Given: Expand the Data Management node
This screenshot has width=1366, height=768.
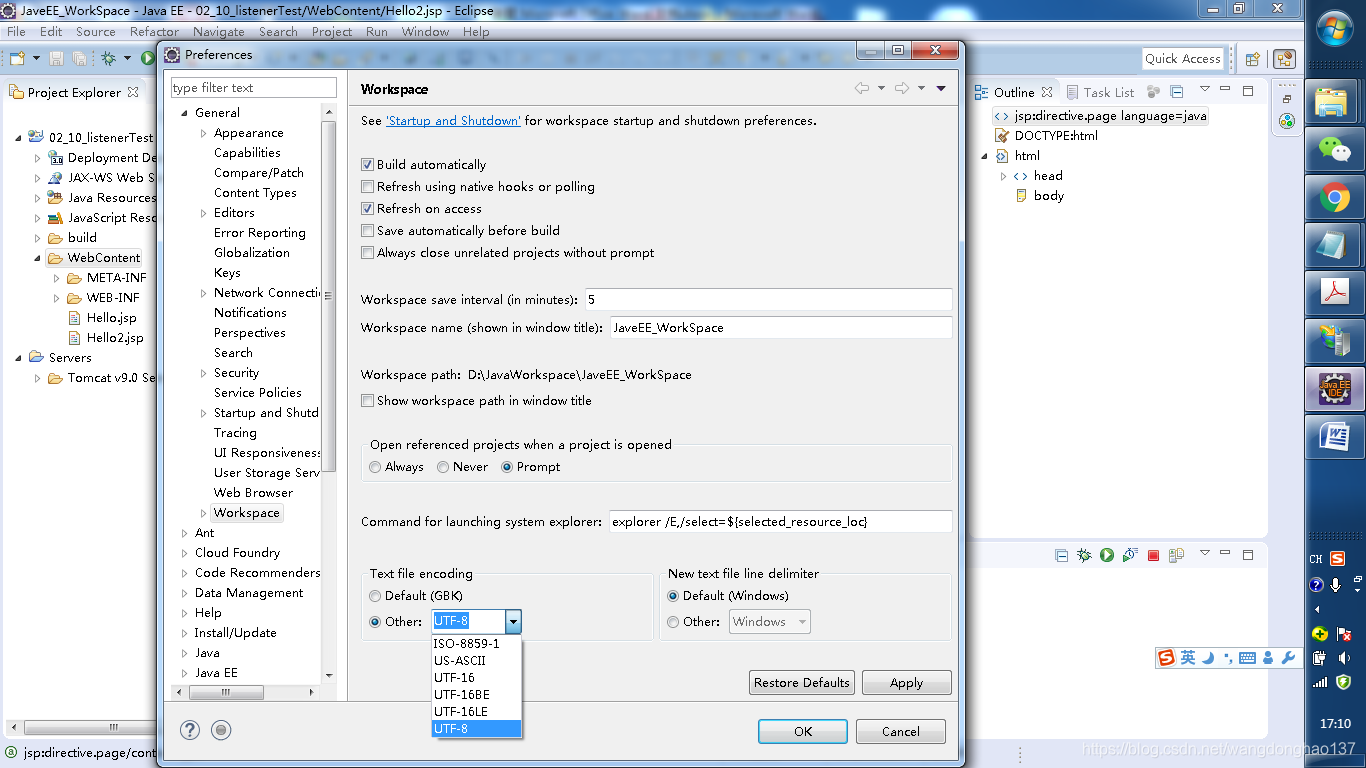Looking at the screenshot, I should point(185,593).
